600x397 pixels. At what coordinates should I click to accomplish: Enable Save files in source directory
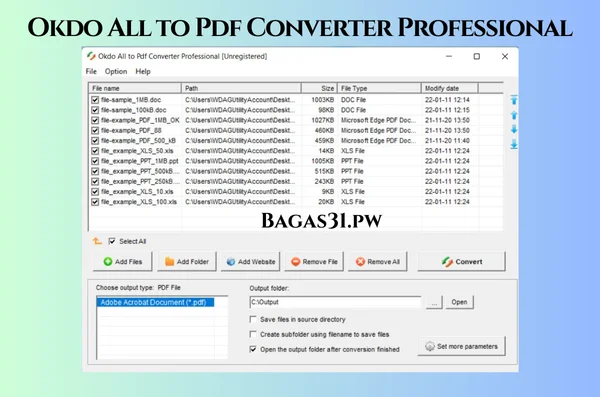[x=253, y=319]
